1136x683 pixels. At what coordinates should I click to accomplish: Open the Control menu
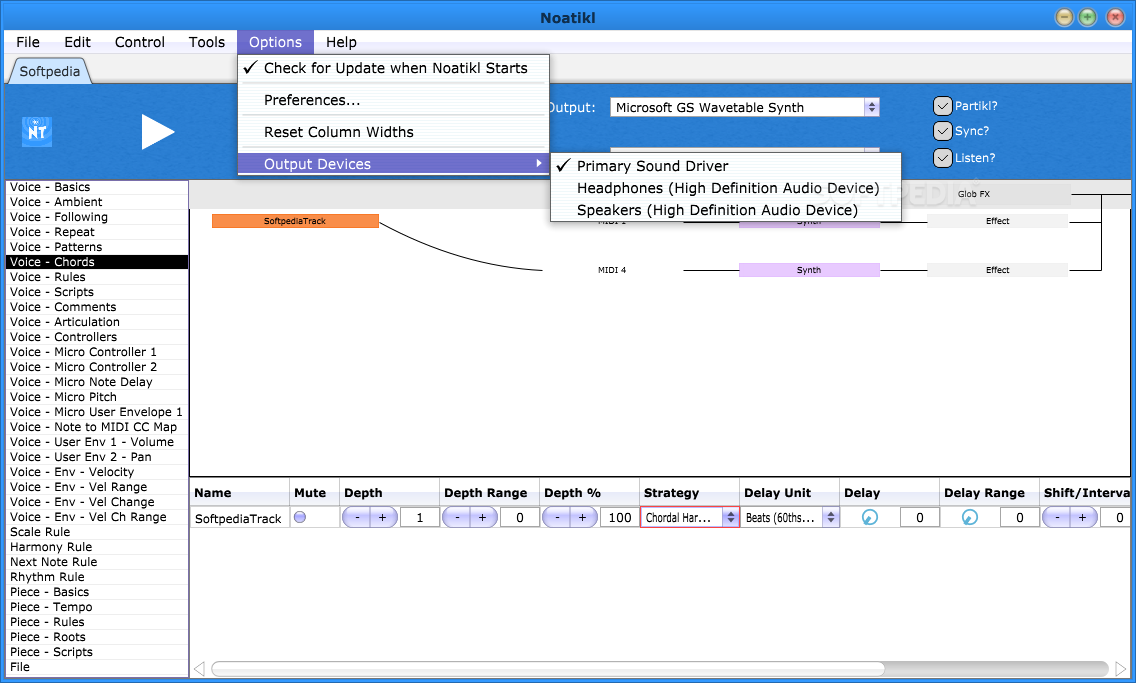point(140,42)
